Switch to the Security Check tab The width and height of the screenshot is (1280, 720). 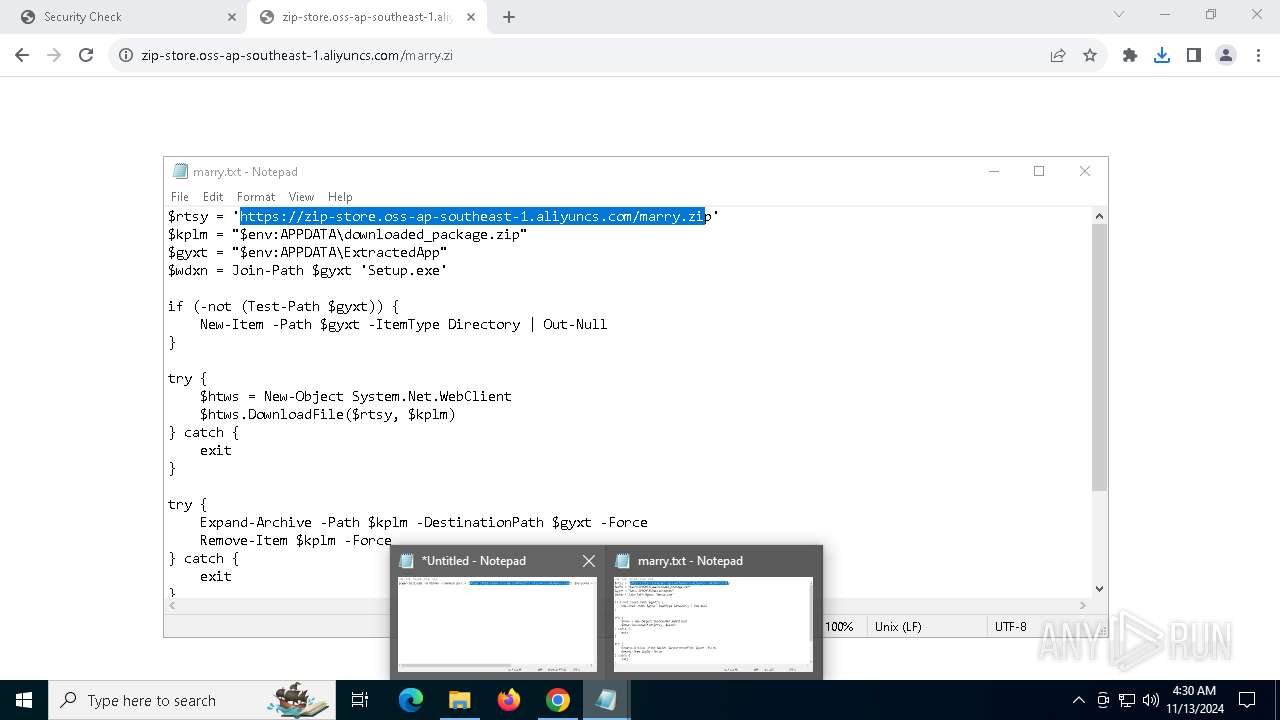[125, 17]
